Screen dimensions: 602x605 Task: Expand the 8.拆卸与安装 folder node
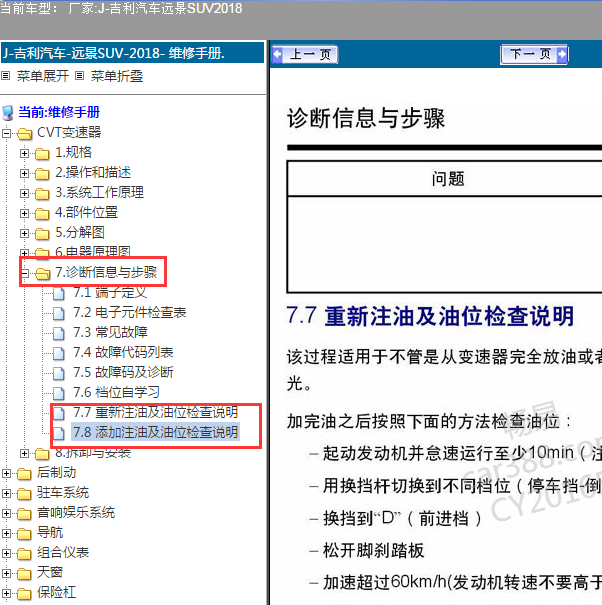click(24, 453)
